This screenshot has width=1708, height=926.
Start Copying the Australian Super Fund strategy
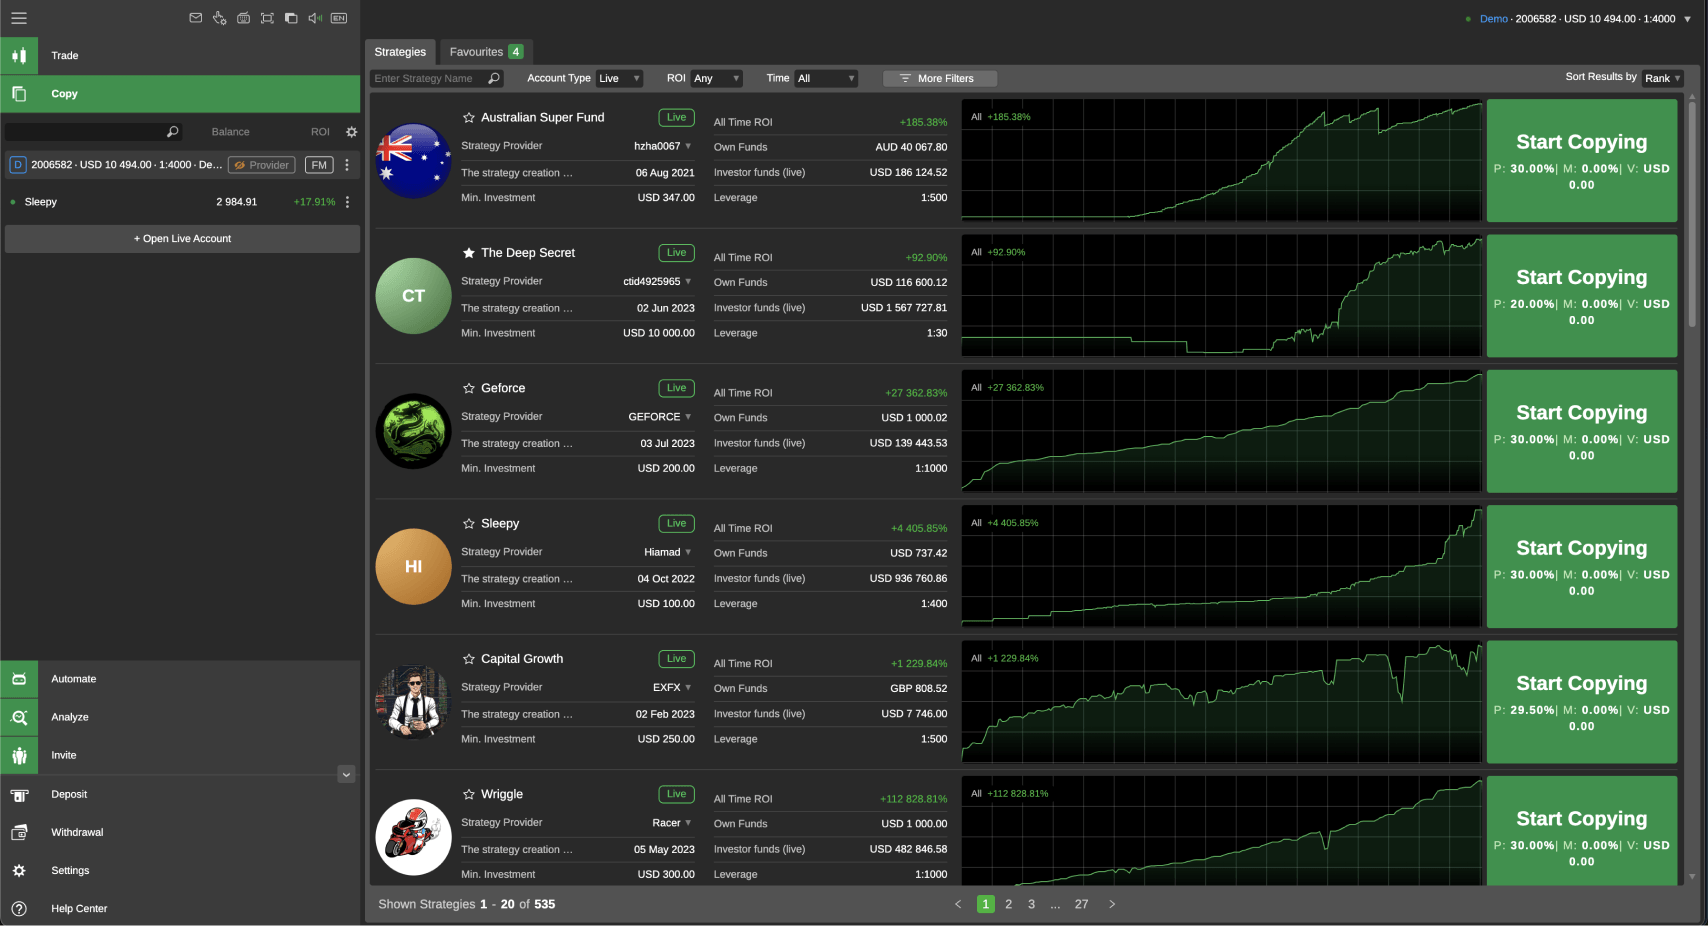click(1581, 141)
